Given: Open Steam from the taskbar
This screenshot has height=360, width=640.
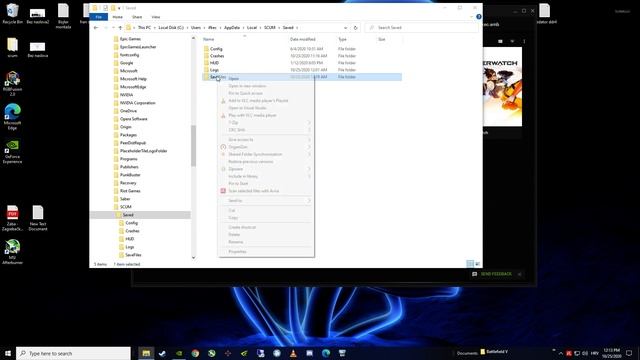Looking at the screenshot, I should pyautogui.click(x=162, y=353).
